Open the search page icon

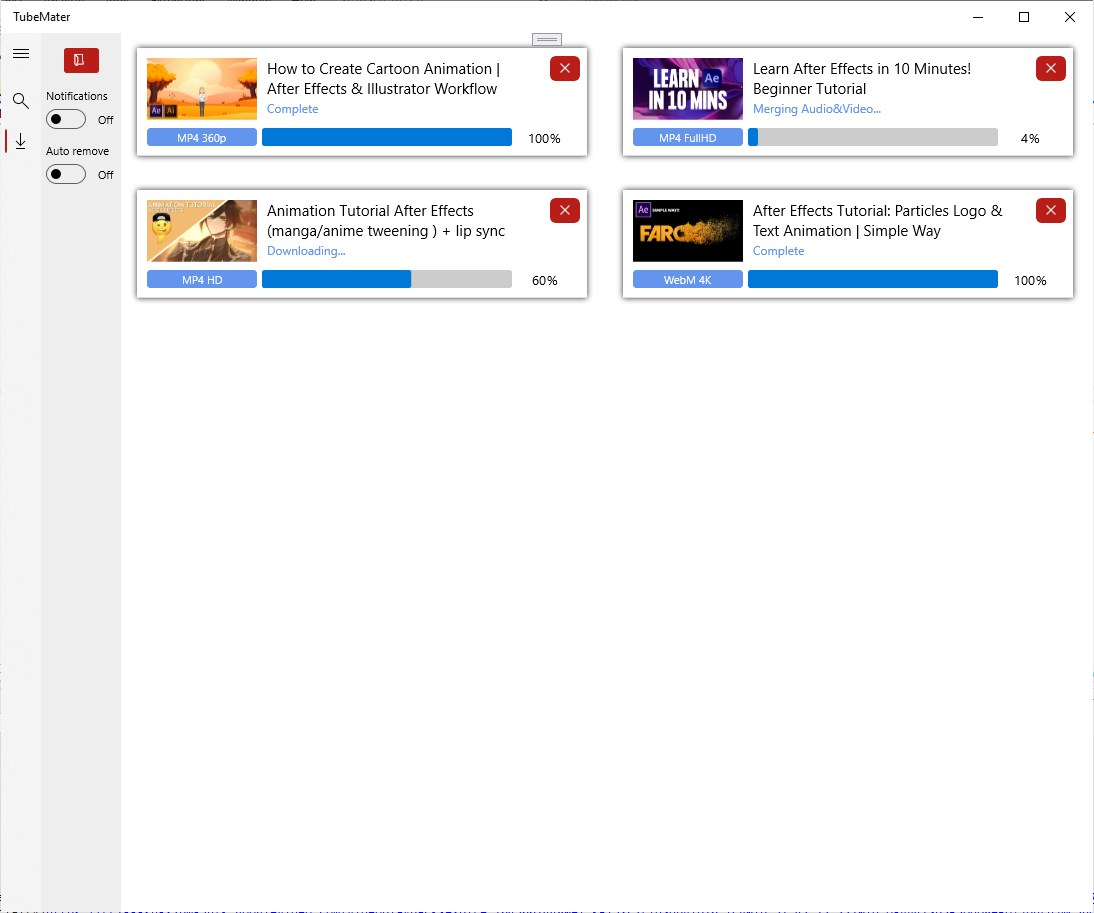coord(21,101)
